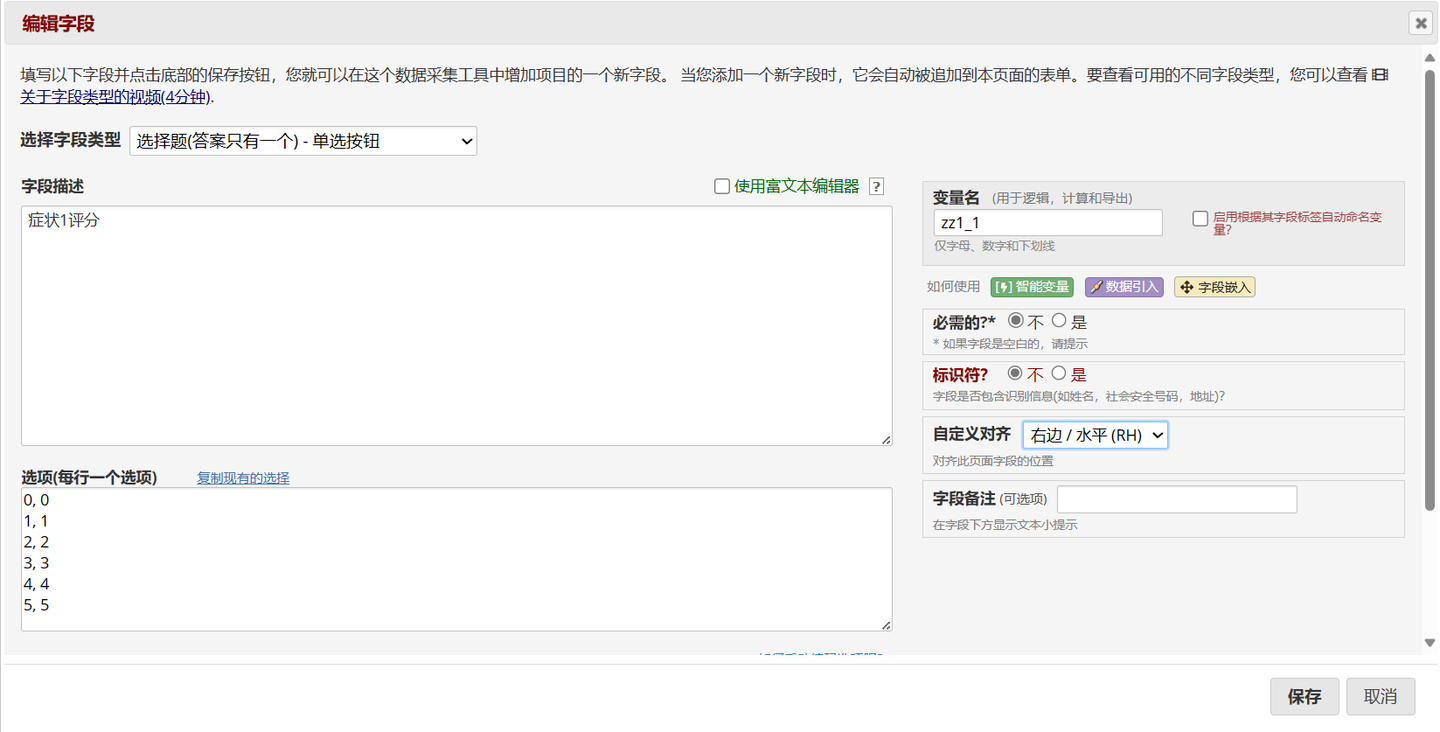Viewport: 1440px width, 732px height.
Task: Check auto-naming variable by field label option
Action: pyautogui.click(x=1199, y=218)
